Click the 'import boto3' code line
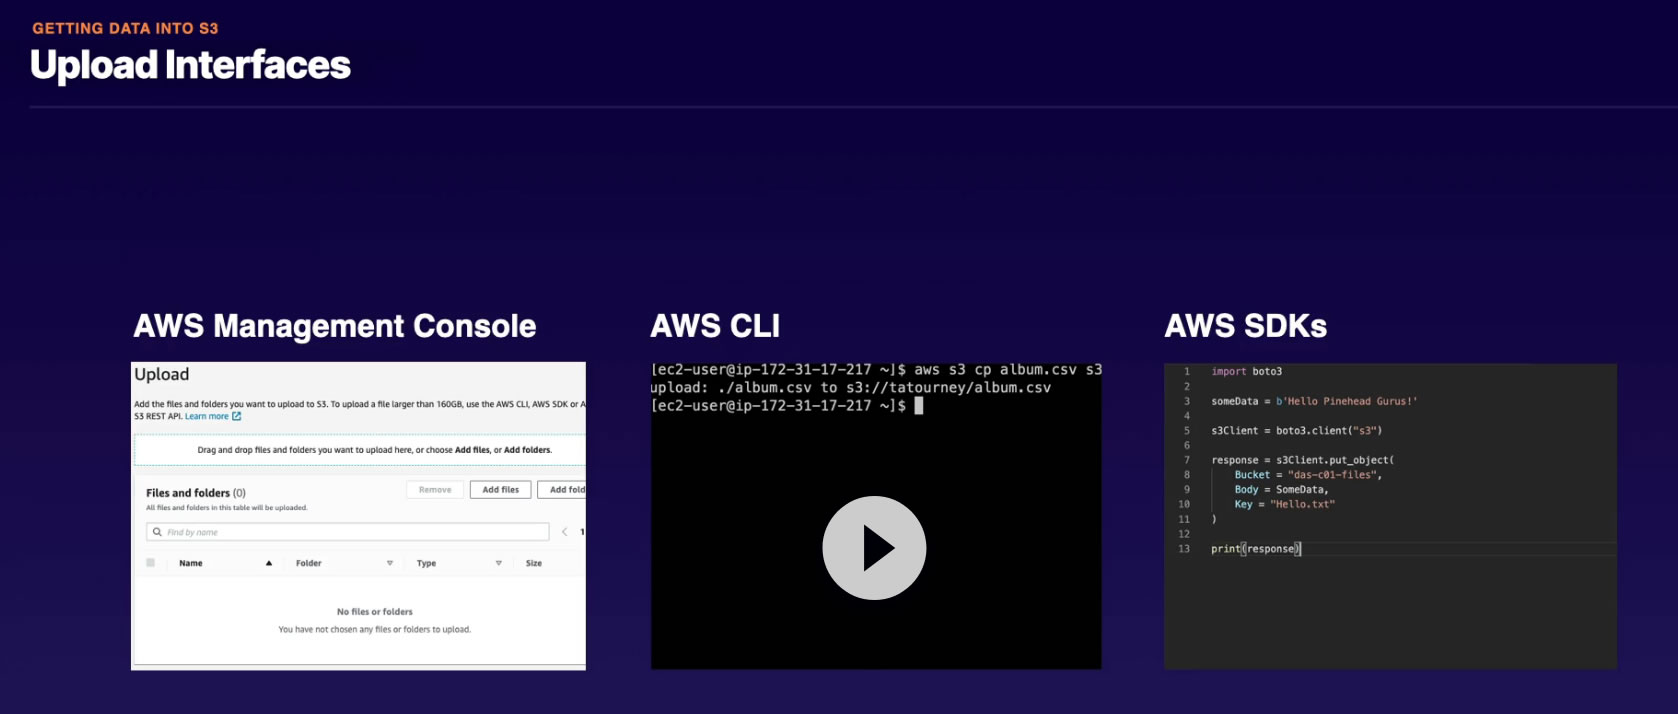The image size is (1678, 714). coord(1247,371)
